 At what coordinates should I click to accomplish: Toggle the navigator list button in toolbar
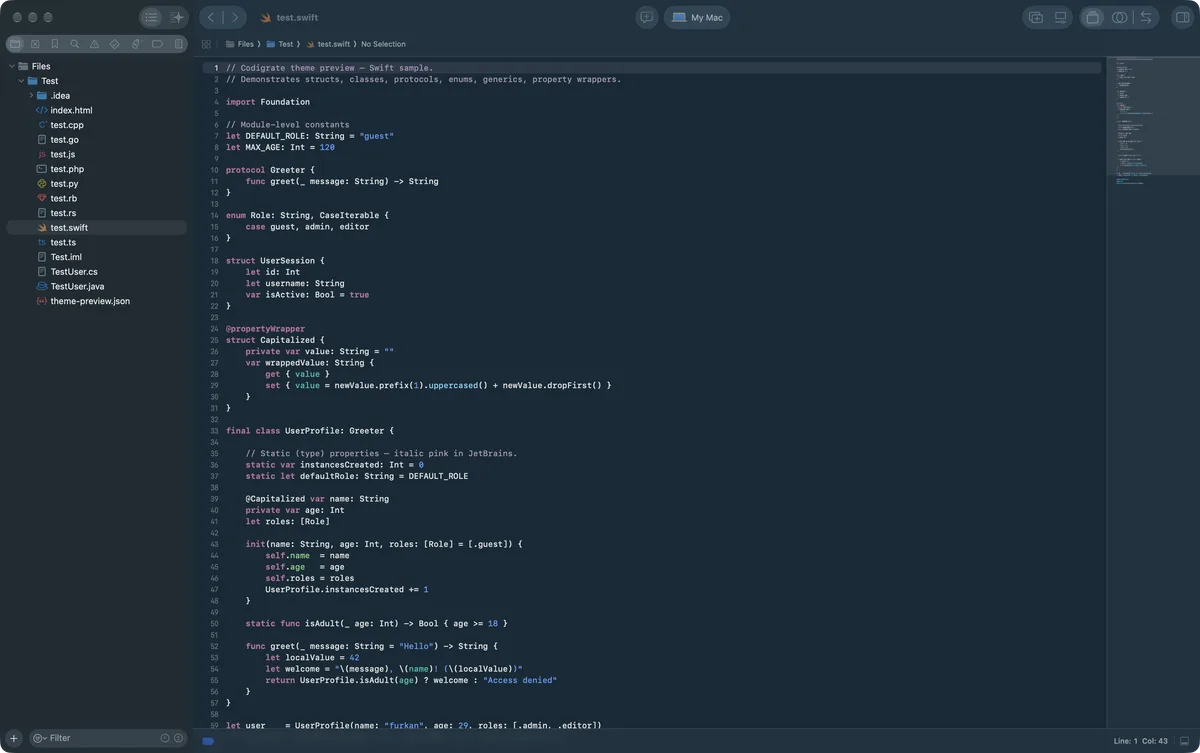150,17
